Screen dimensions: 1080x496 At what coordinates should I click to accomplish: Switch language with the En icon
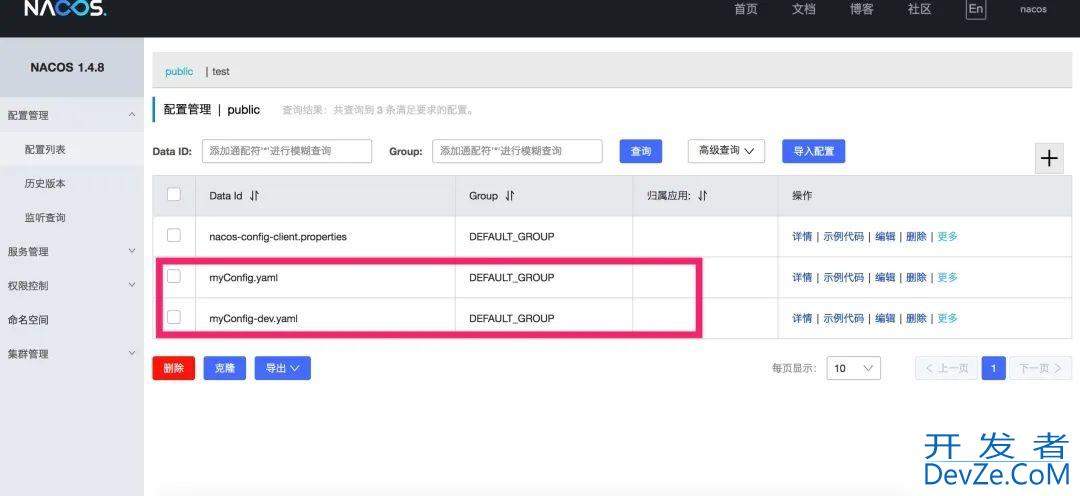tap(975, 9)
